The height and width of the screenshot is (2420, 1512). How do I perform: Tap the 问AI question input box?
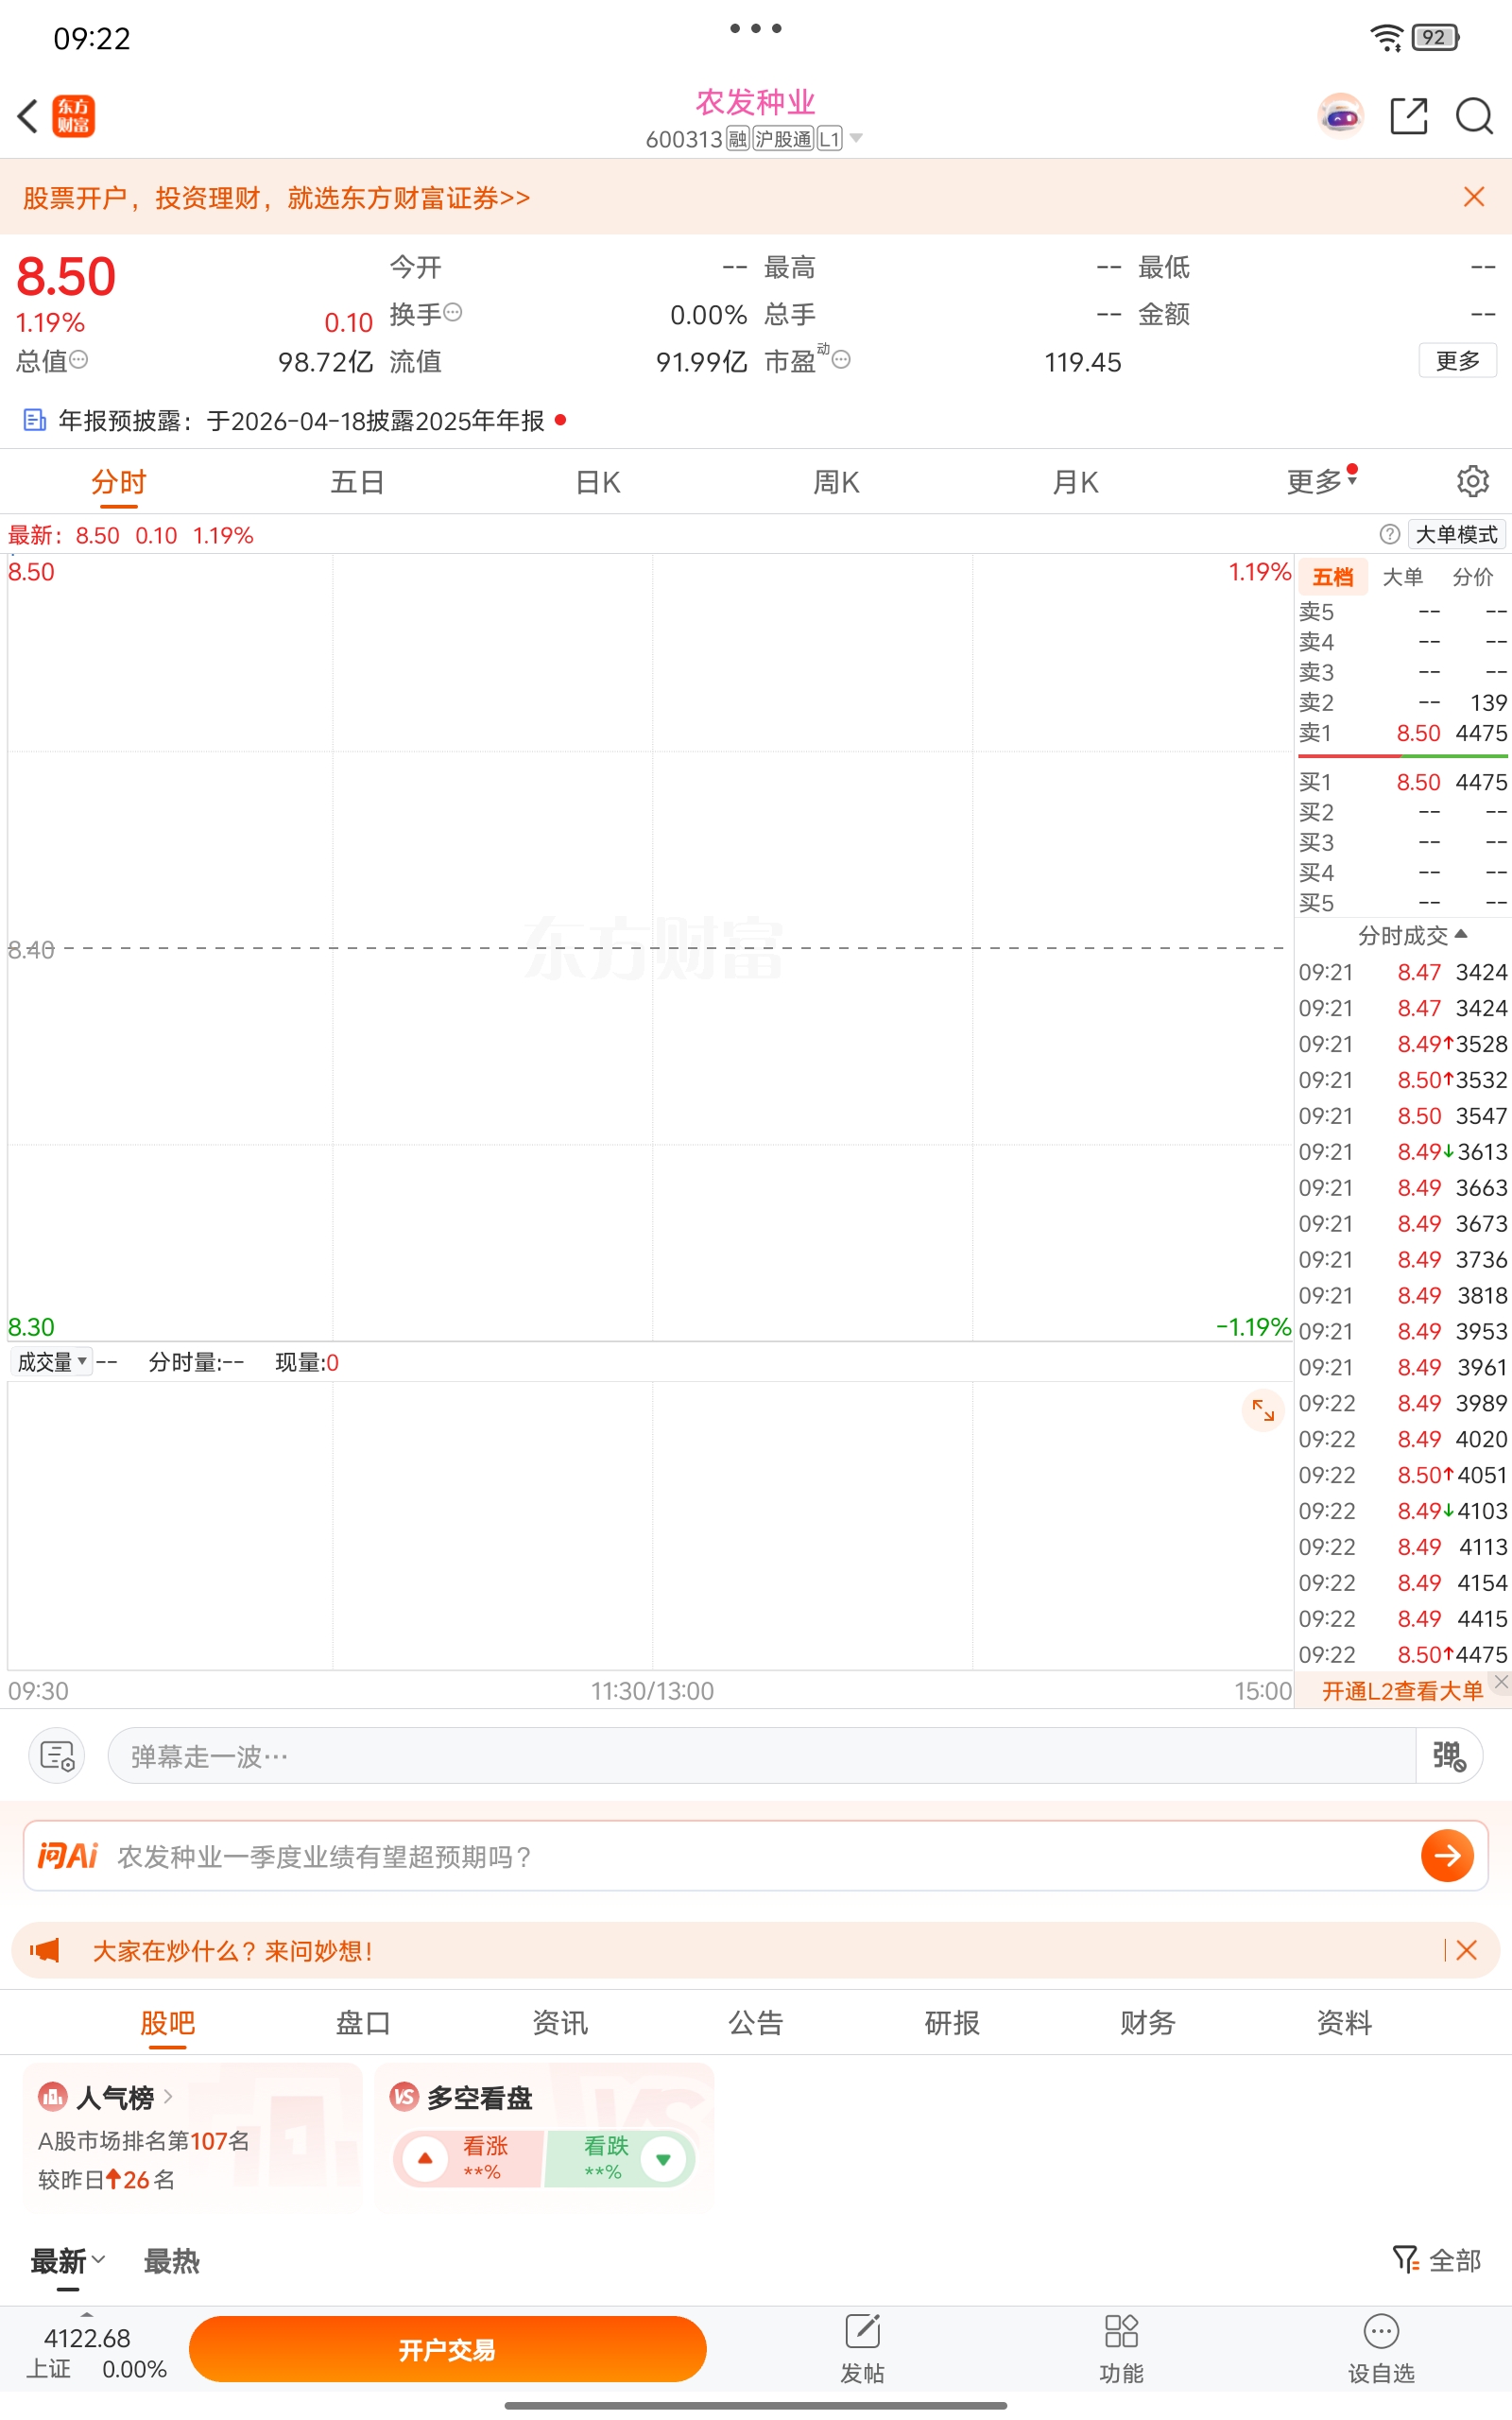[755, 1856]
